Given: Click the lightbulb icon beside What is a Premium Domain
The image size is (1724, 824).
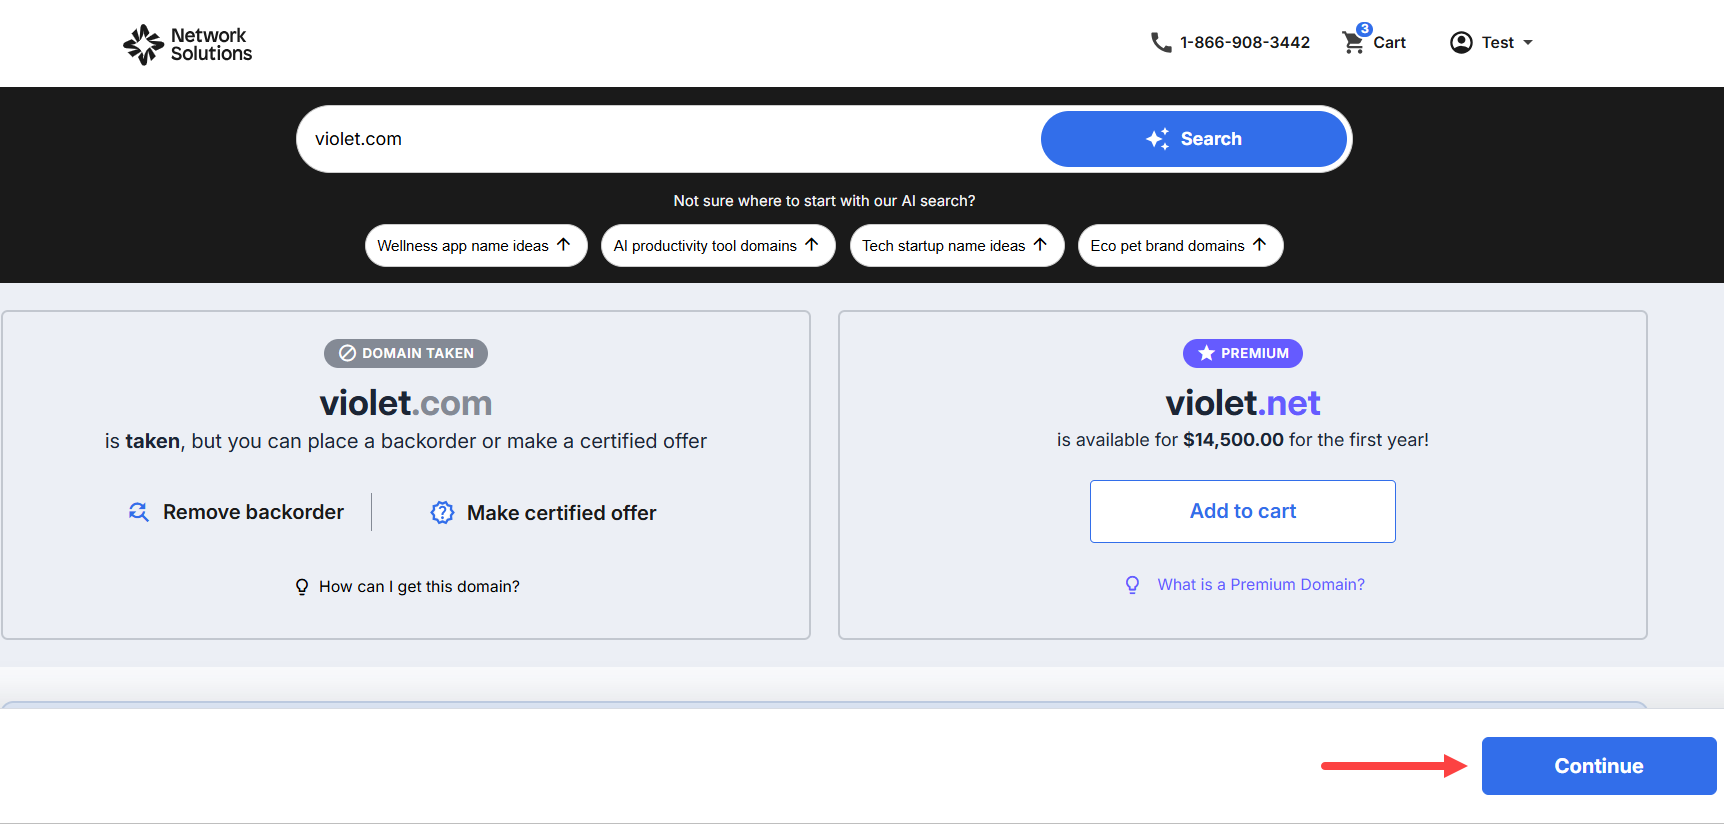Looking at the screenshot, I should click(1132, 585).
